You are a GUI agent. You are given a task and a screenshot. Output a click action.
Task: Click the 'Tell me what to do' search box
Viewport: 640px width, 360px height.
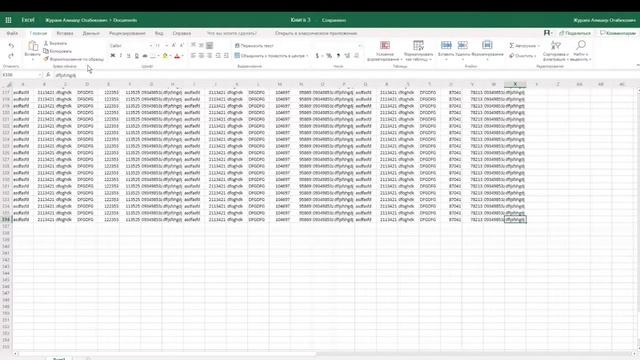coord(231,33)
